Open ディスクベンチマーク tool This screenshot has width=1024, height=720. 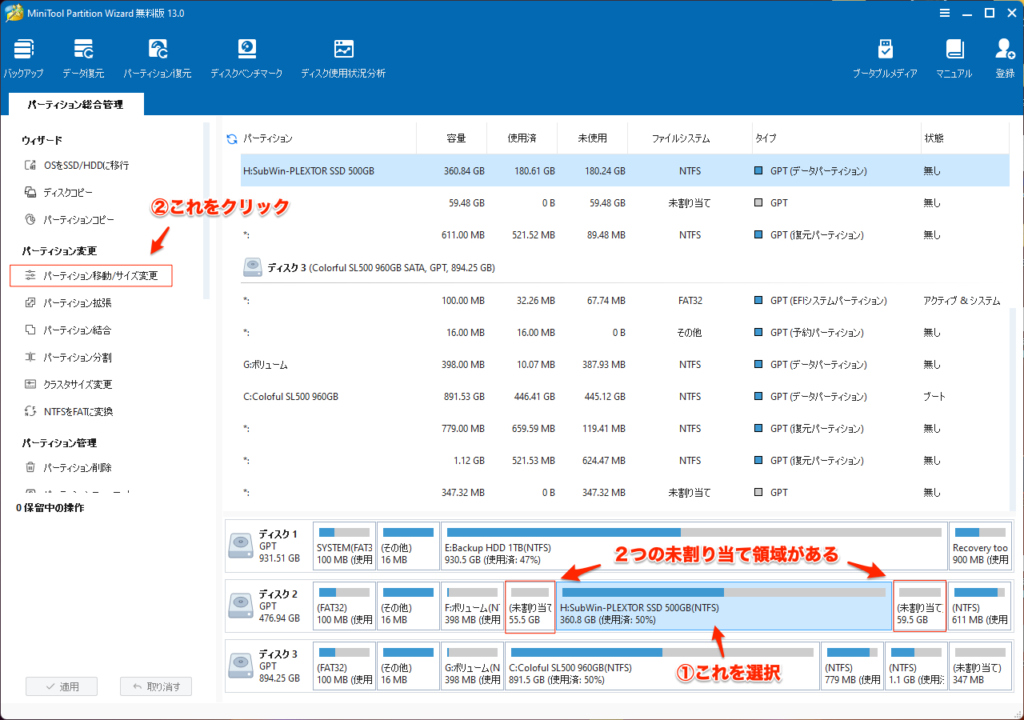(246, 50)
